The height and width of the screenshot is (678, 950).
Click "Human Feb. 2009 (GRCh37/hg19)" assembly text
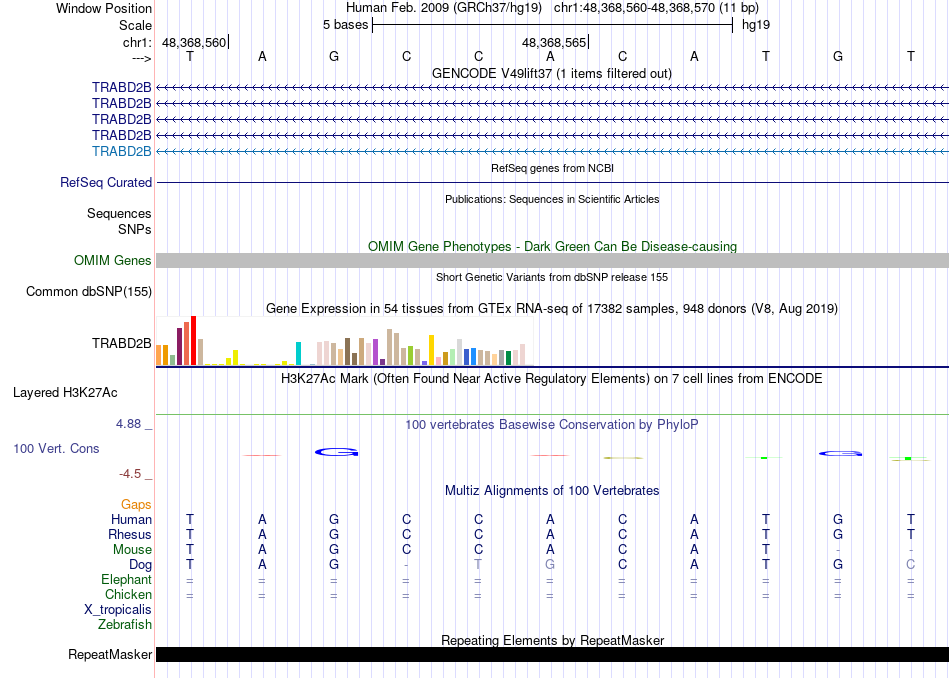pos(445,8)
